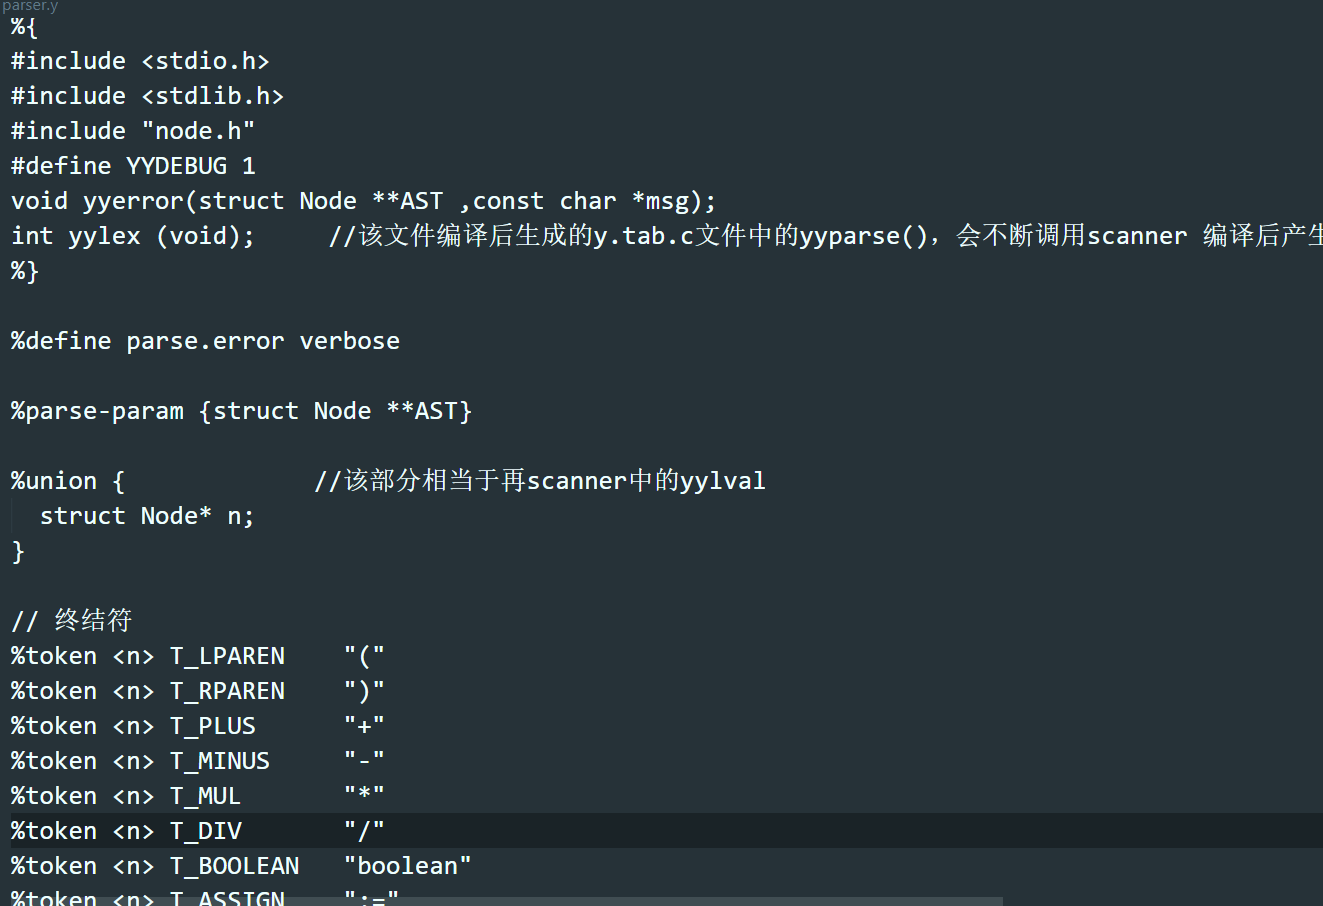Click the T_MINUS token name

click(x=220, y=761)
